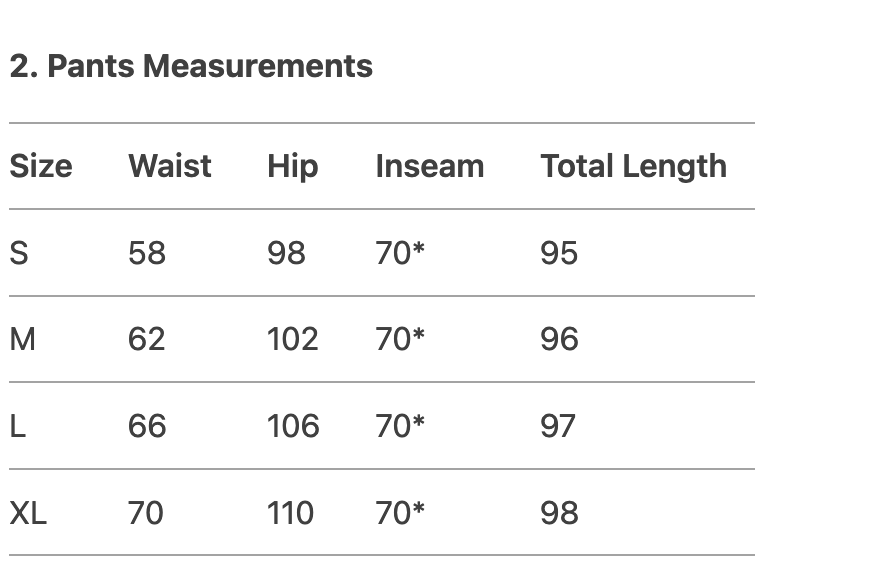Image resolution: width=876 pixels, height=578 pixels.
Task: Click hip value 102 for size M
Action: coord(292,340)
